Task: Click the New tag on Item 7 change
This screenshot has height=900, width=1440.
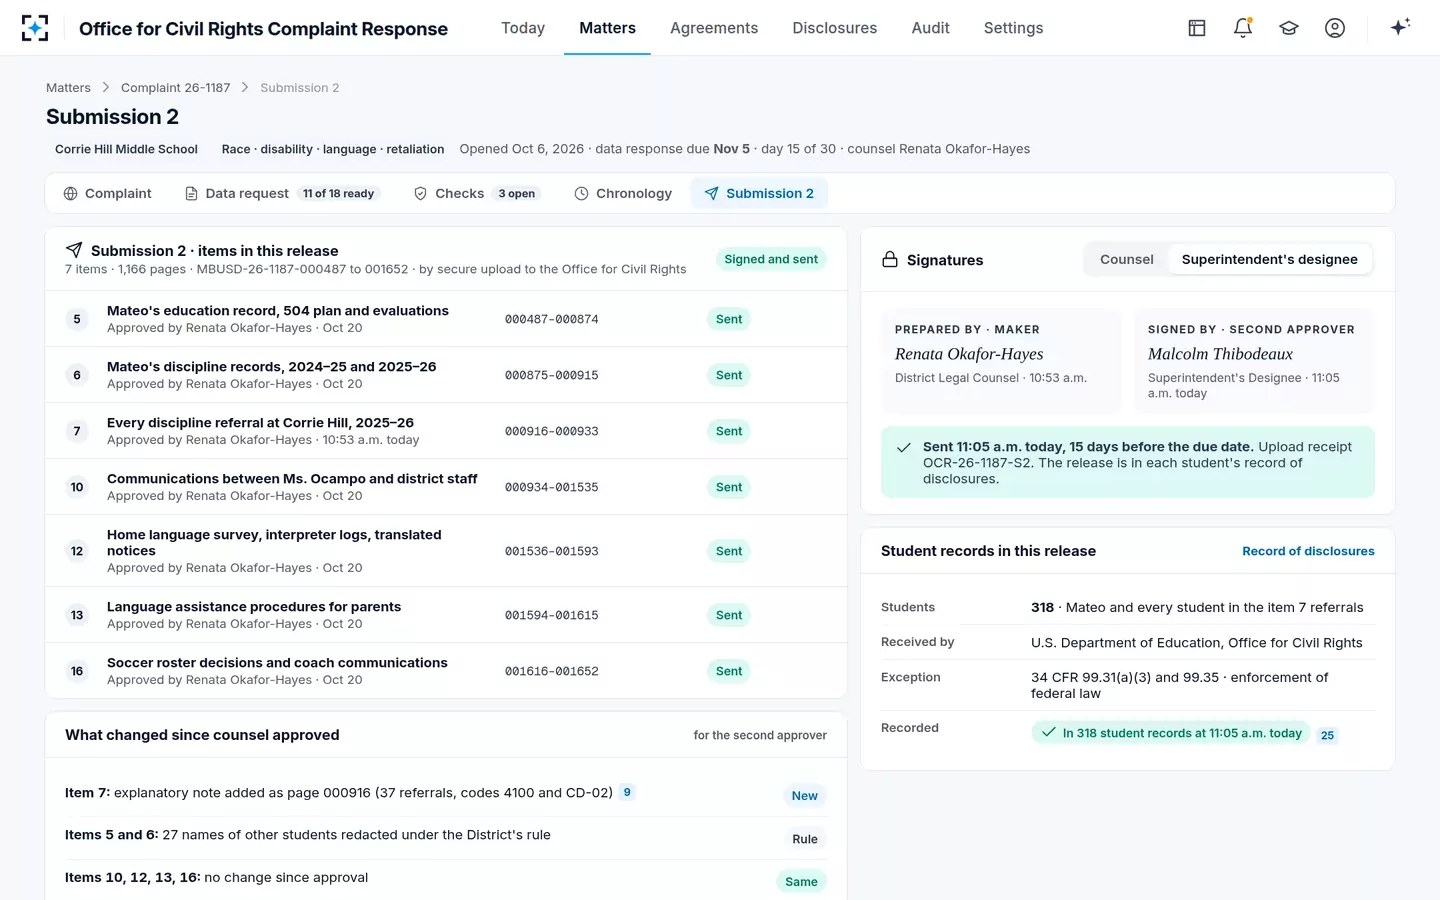Action: coord(805,796)
